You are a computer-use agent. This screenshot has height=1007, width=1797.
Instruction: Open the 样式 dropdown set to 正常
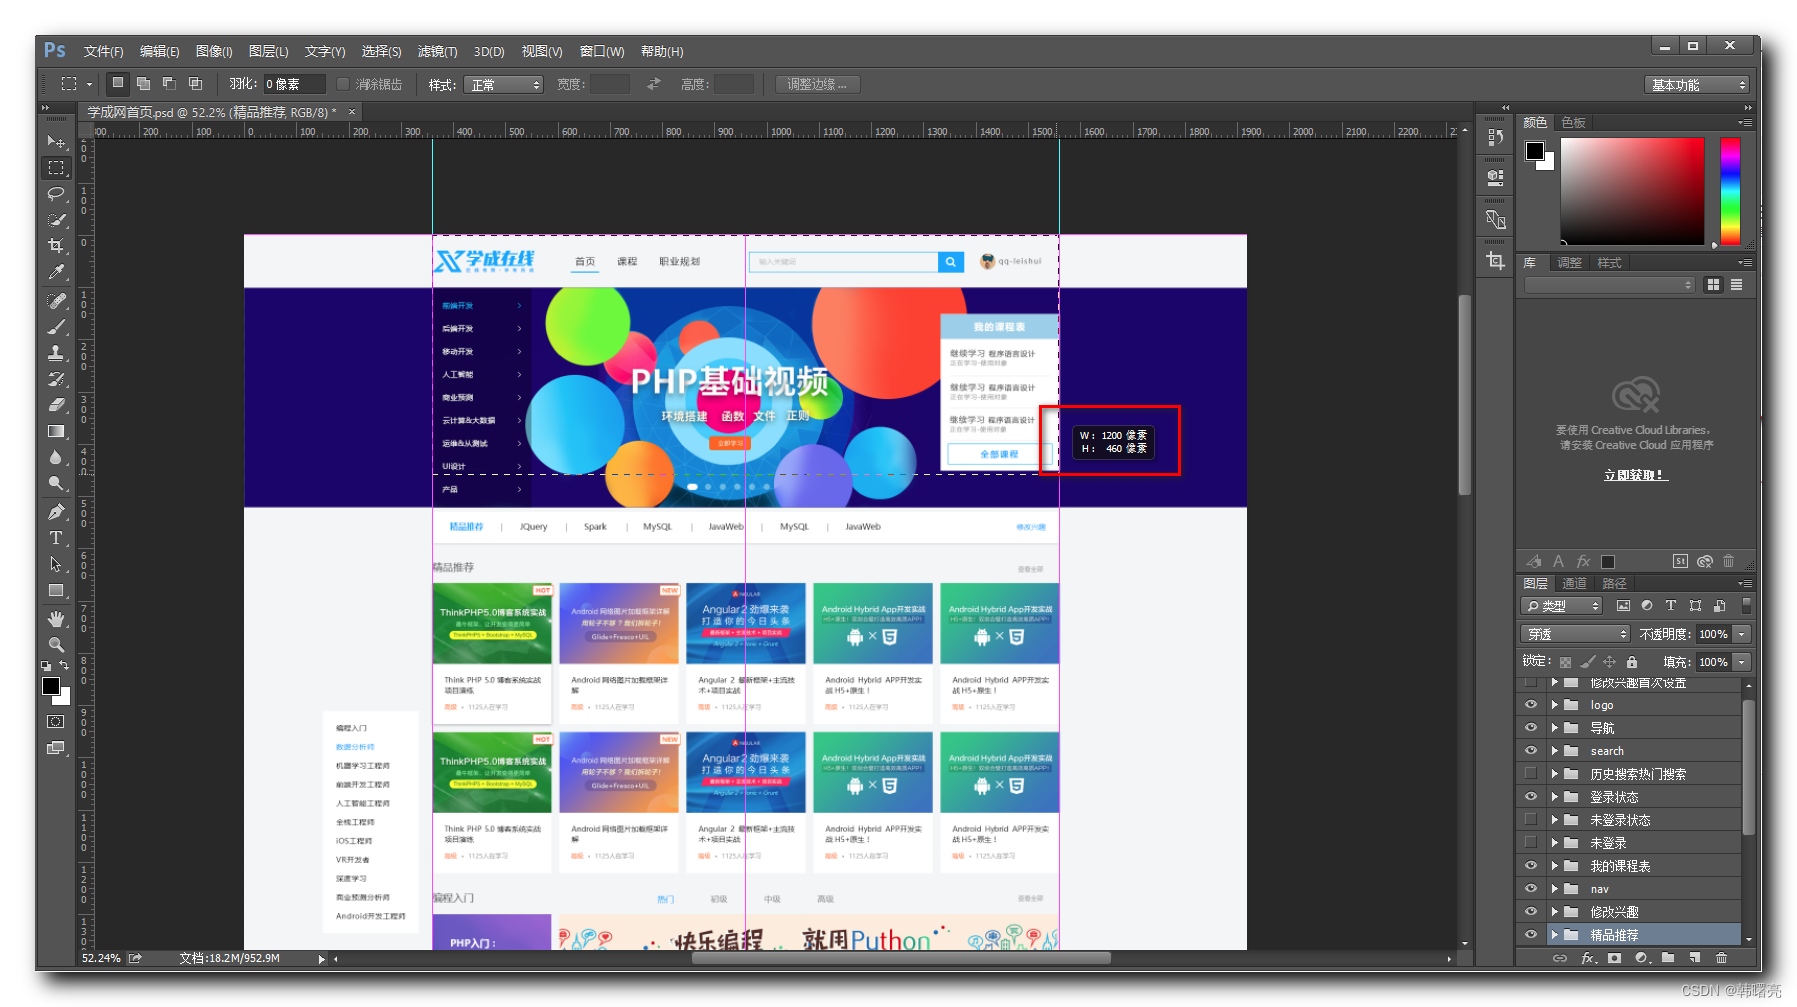click(503, 85)
